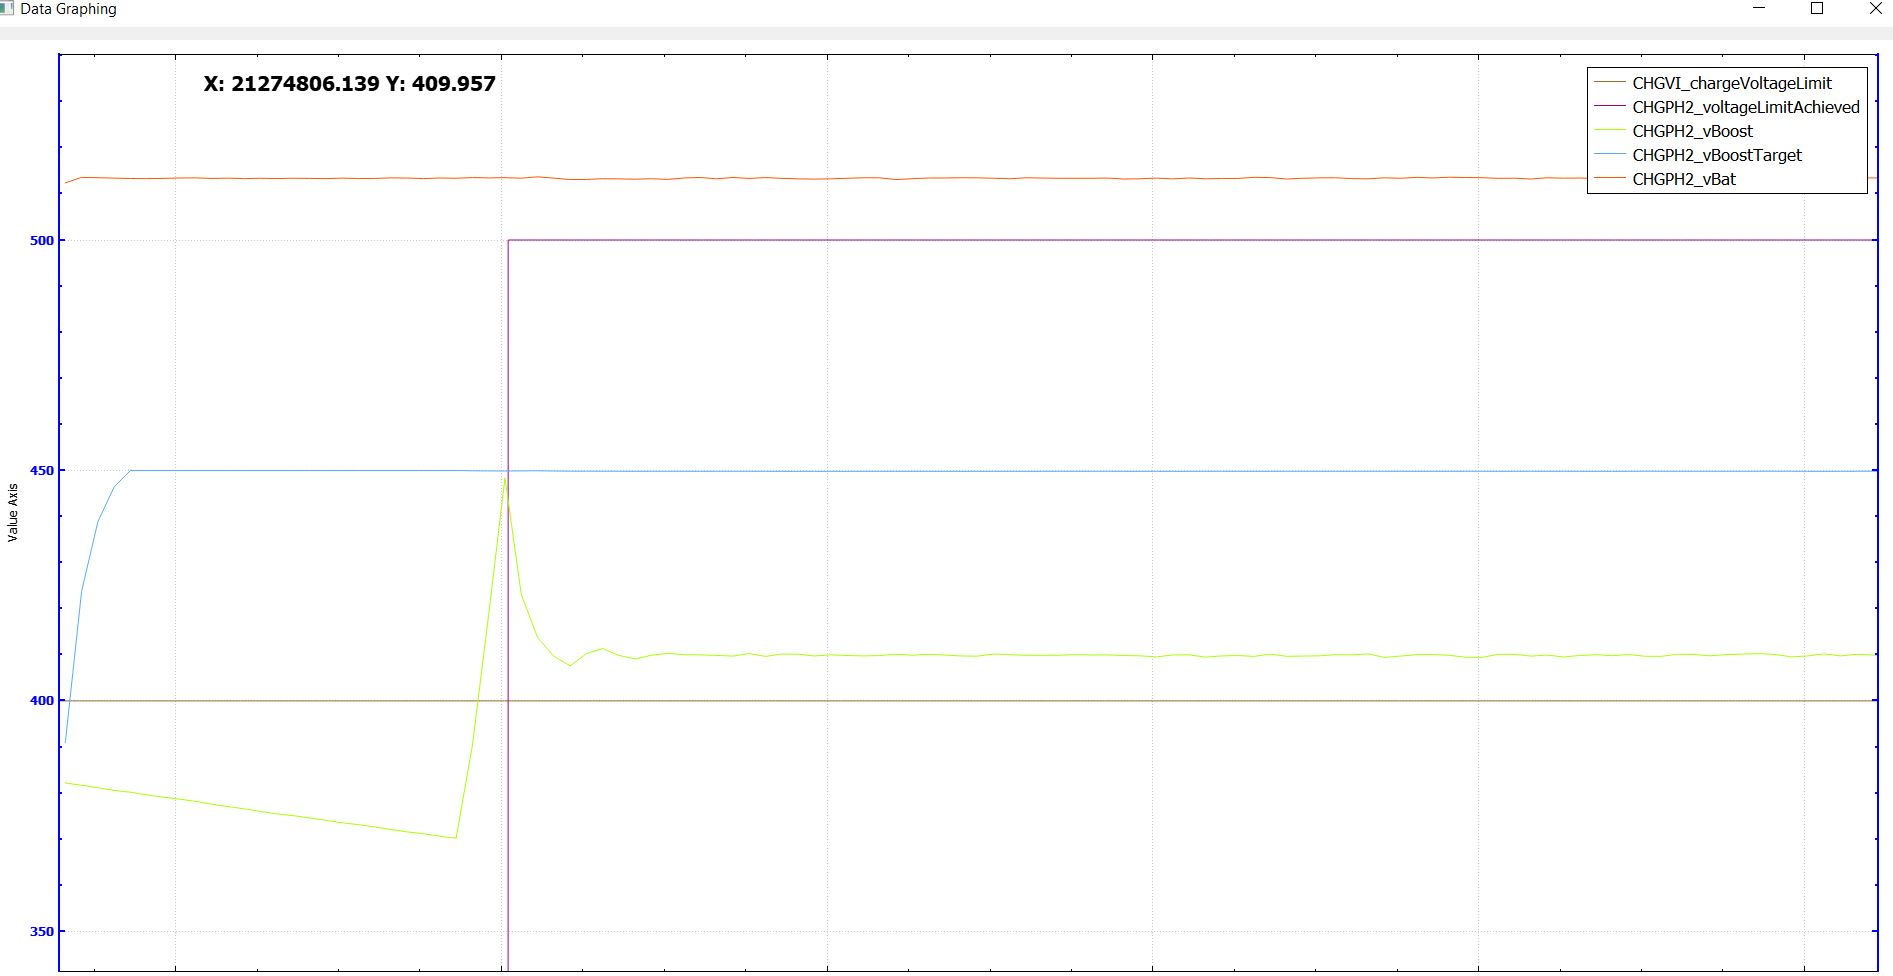Select CHGVI_chargeVoltageLimit legend label
This screenshot has width=1893, height=976.
tap(1732, 83)
